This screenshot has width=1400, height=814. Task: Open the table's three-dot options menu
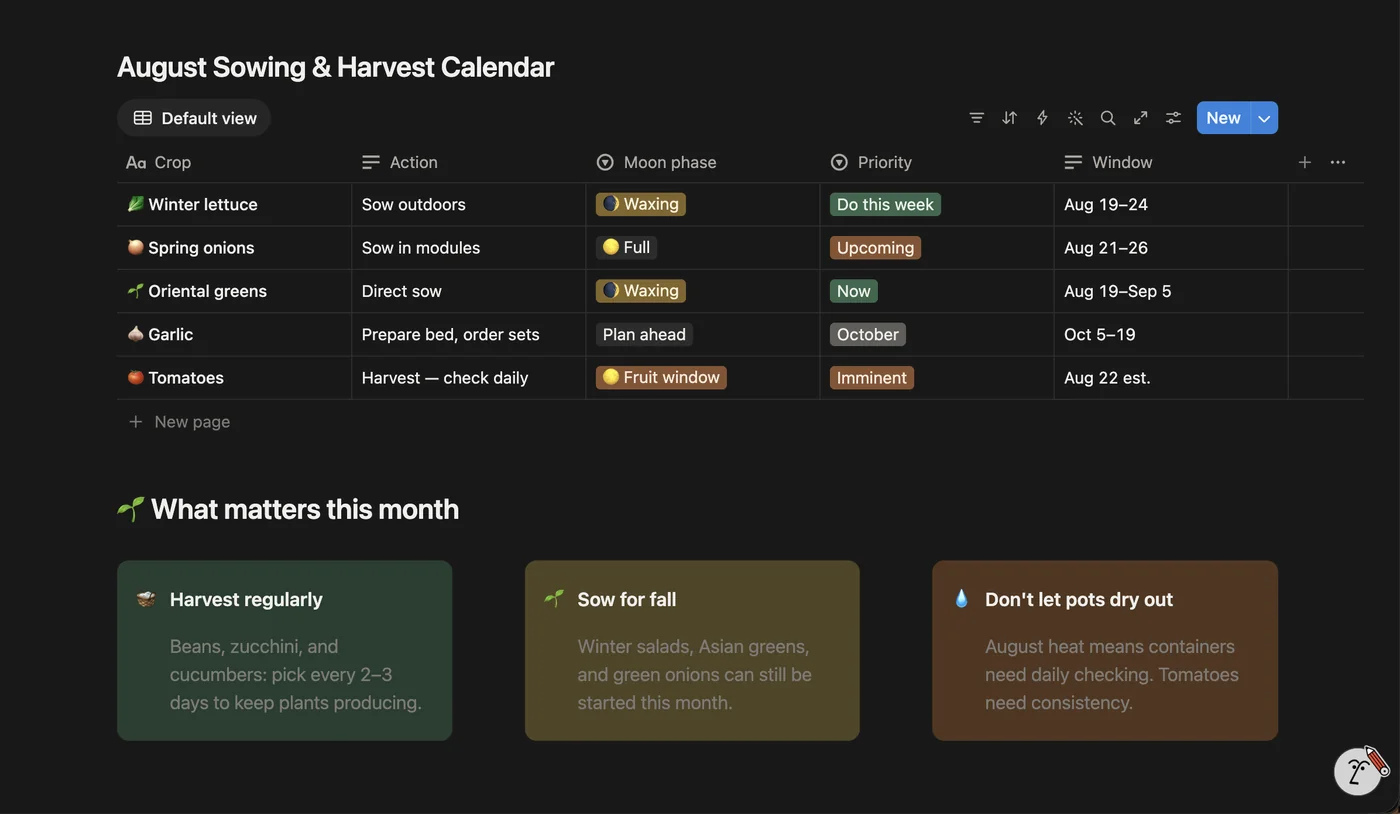pyautogui.click(x=1338, y=162)
